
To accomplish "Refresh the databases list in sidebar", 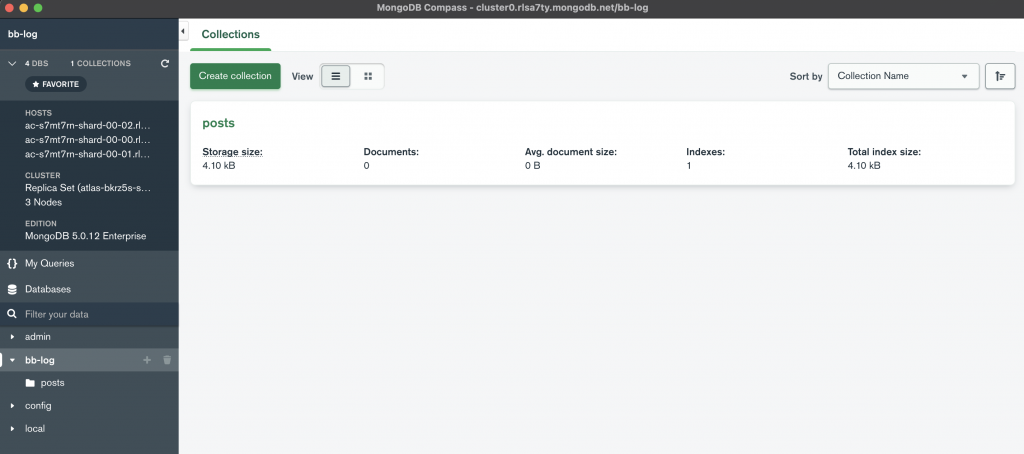I will tap(165, 63).
